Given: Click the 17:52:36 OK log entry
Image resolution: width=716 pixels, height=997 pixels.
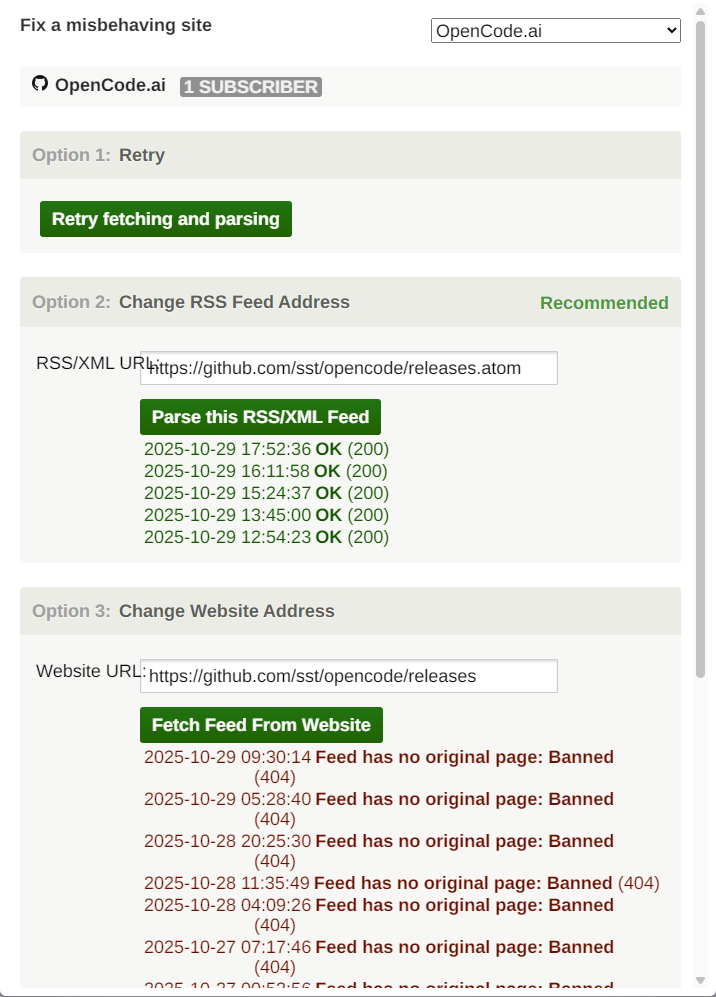Looking at the screenshot, I should (x=266, y=449).
